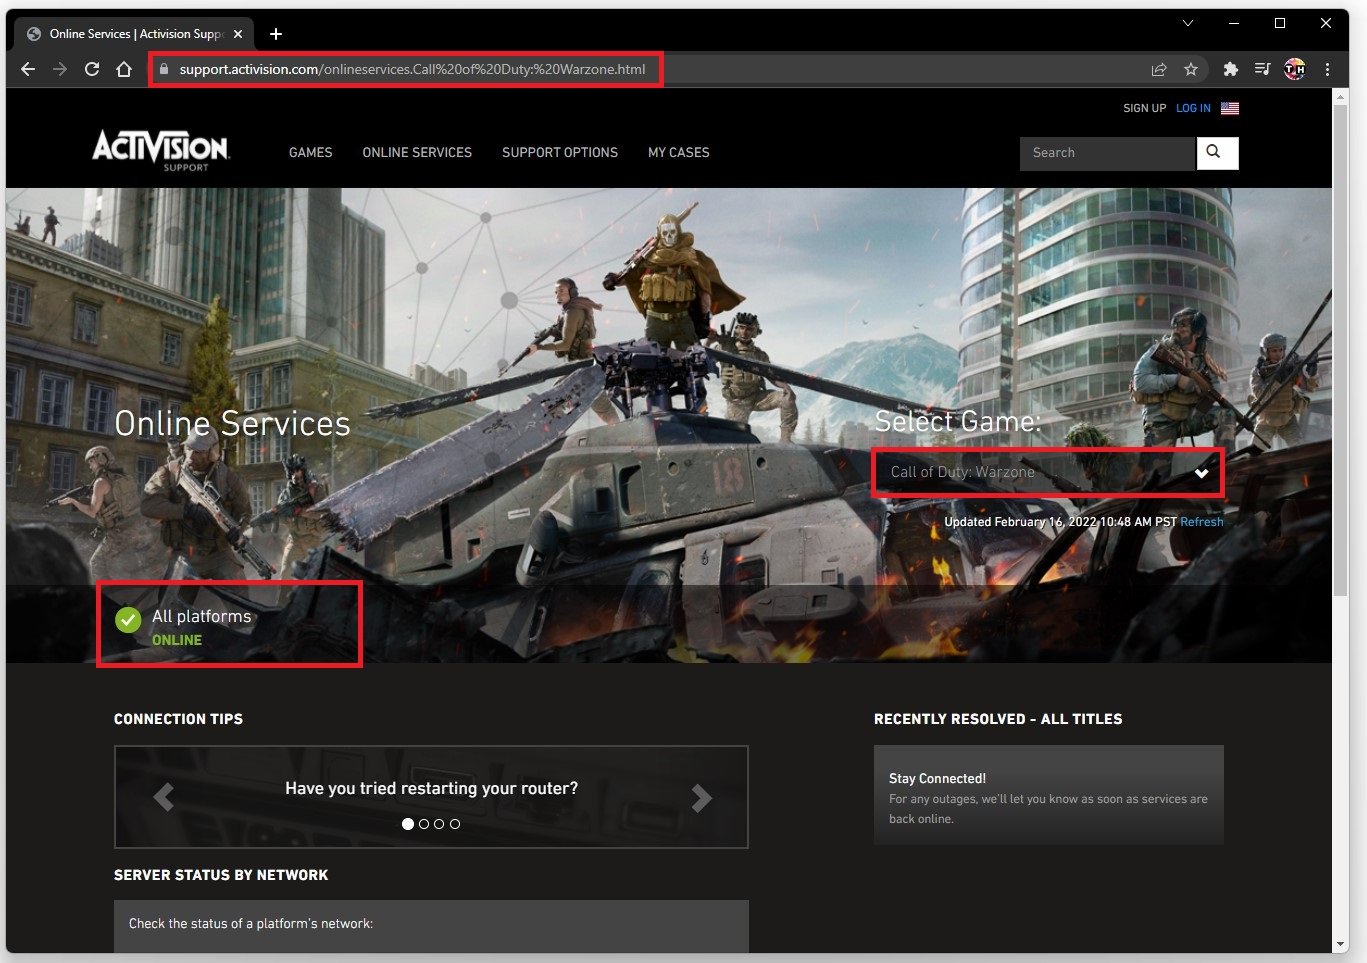The height and width of the screenshot is (963, 1367).
Task: Select the fourth carousel dot indicator
Action: [x=455, y=824]
